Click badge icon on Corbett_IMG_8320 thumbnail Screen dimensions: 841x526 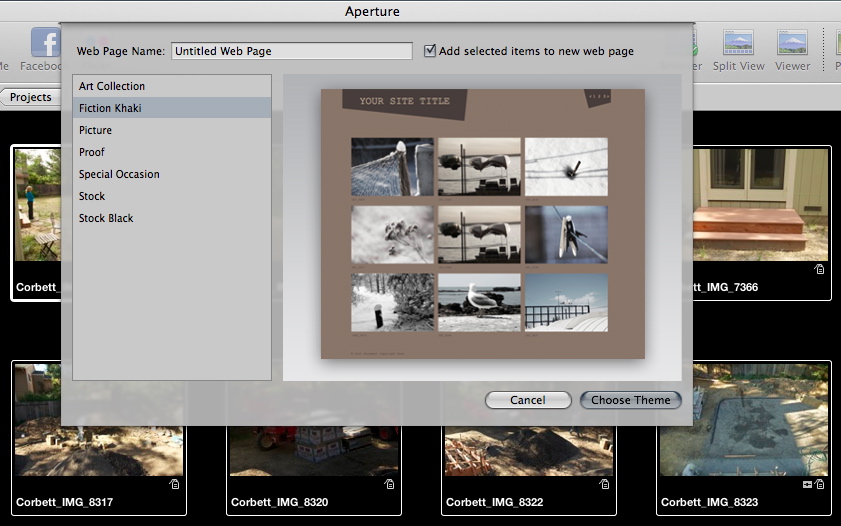(389, 484)
